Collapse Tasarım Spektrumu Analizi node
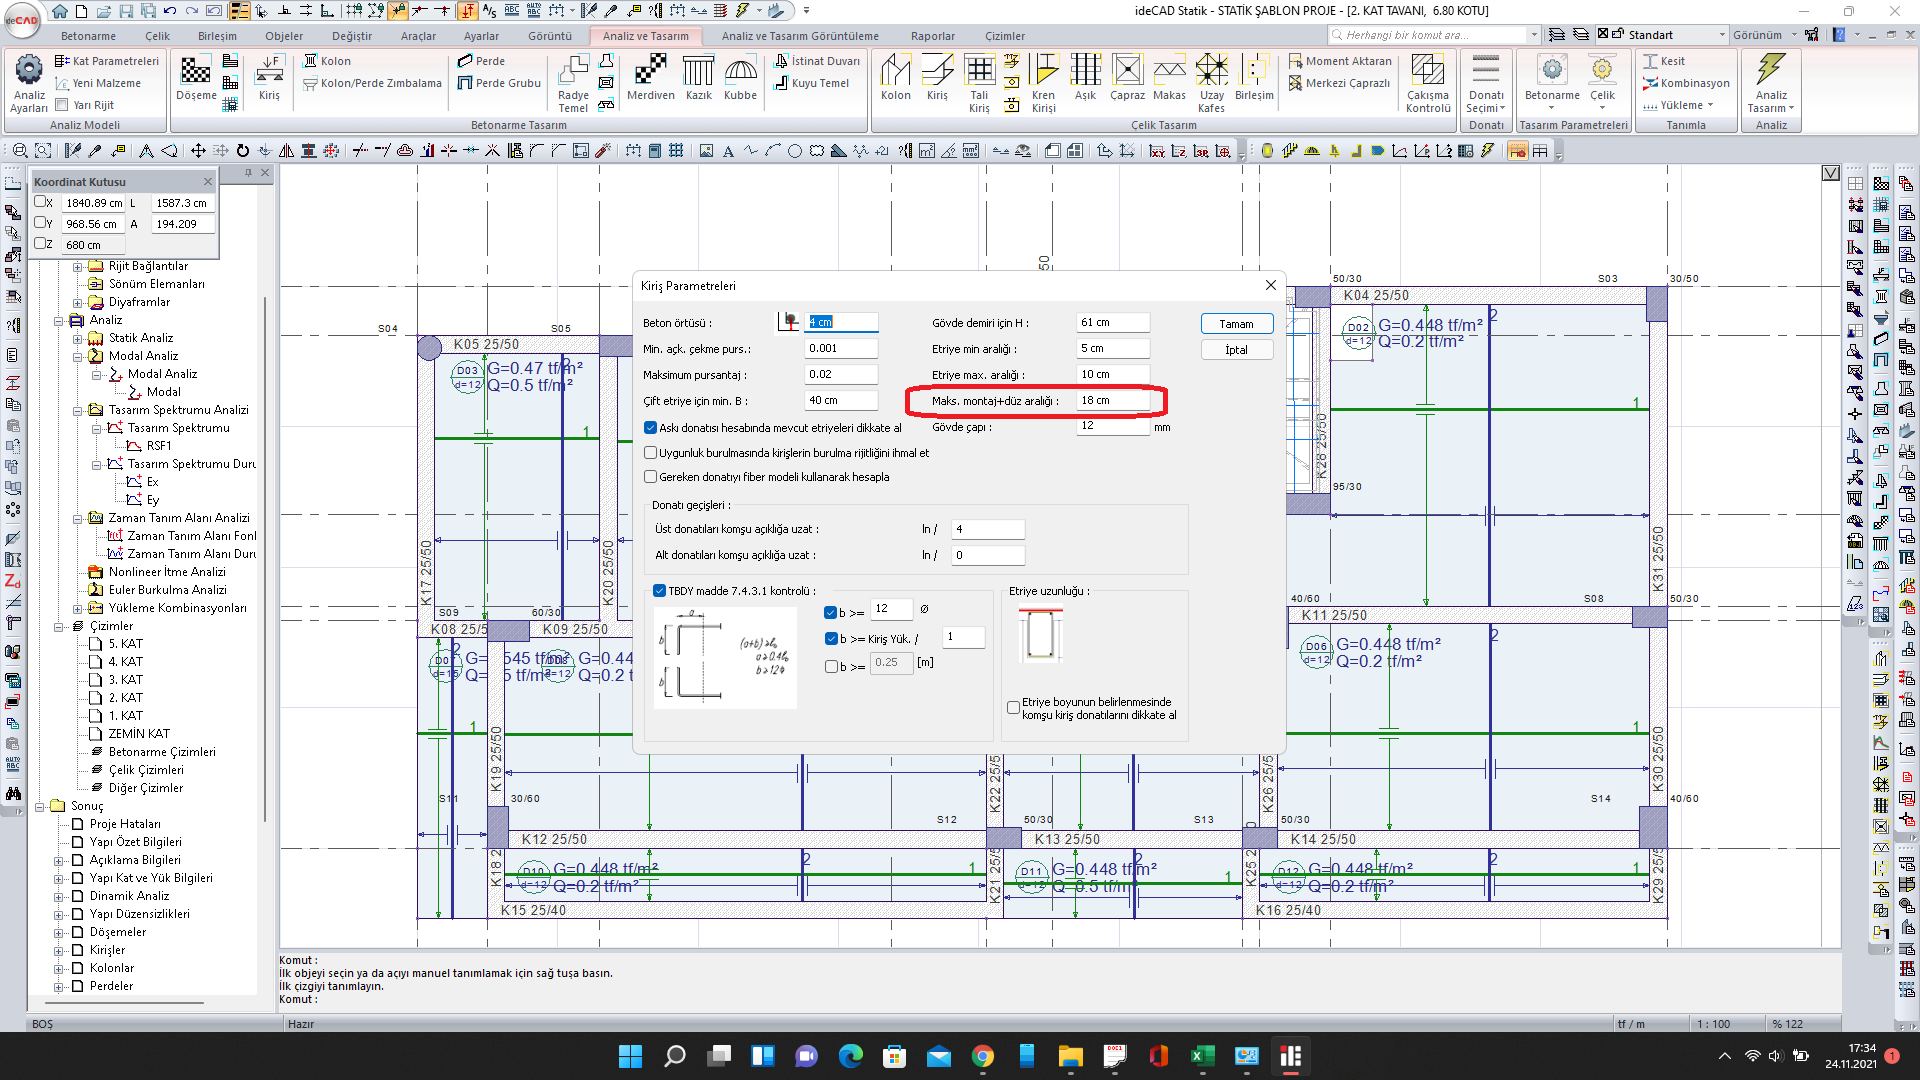This screenshot has width=1920, height=1080. coord(78,411)
